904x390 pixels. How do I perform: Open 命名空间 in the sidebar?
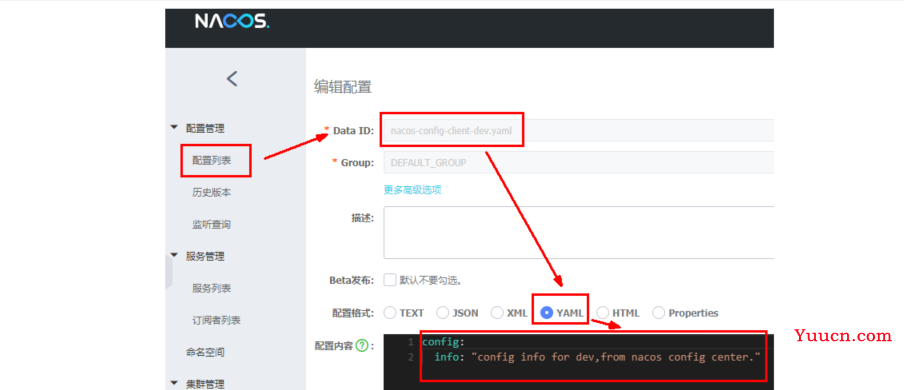[x=205, y=352]
